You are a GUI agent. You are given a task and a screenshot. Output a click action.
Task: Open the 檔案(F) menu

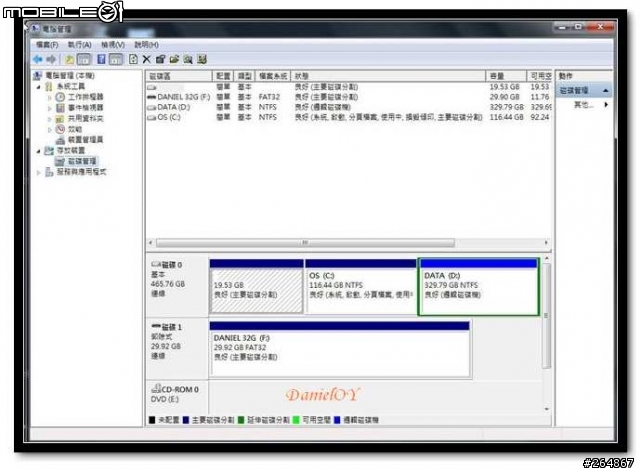coord(47,44)
